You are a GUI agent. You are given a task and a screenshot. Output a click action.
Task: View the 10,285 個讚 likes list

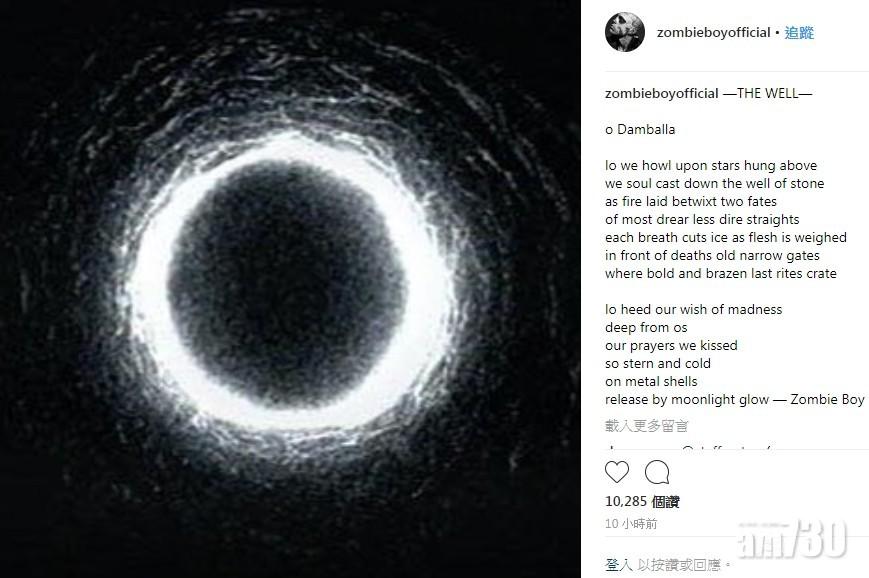pos(642,502)
